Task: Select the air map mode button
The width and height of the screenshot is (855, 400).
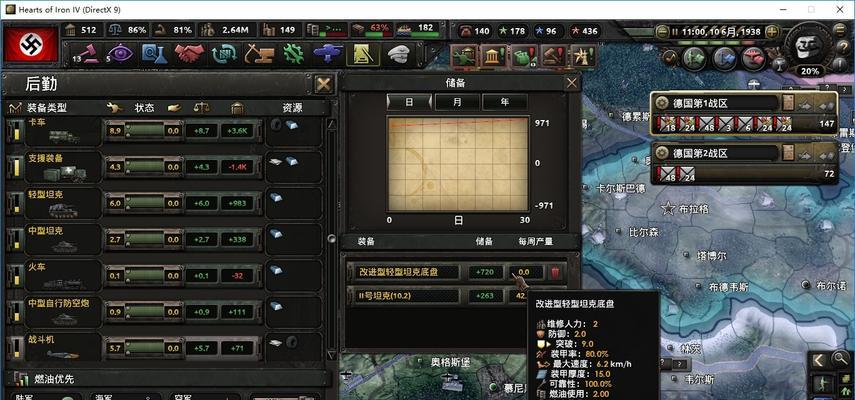Action: [753, 56]
